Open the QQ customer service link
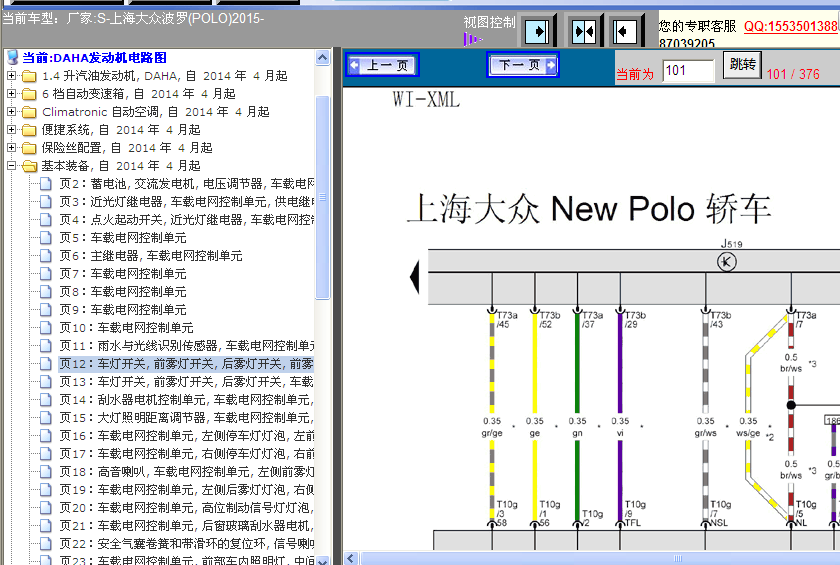Viewport: 840px width, 565px height. click(791, 26)
